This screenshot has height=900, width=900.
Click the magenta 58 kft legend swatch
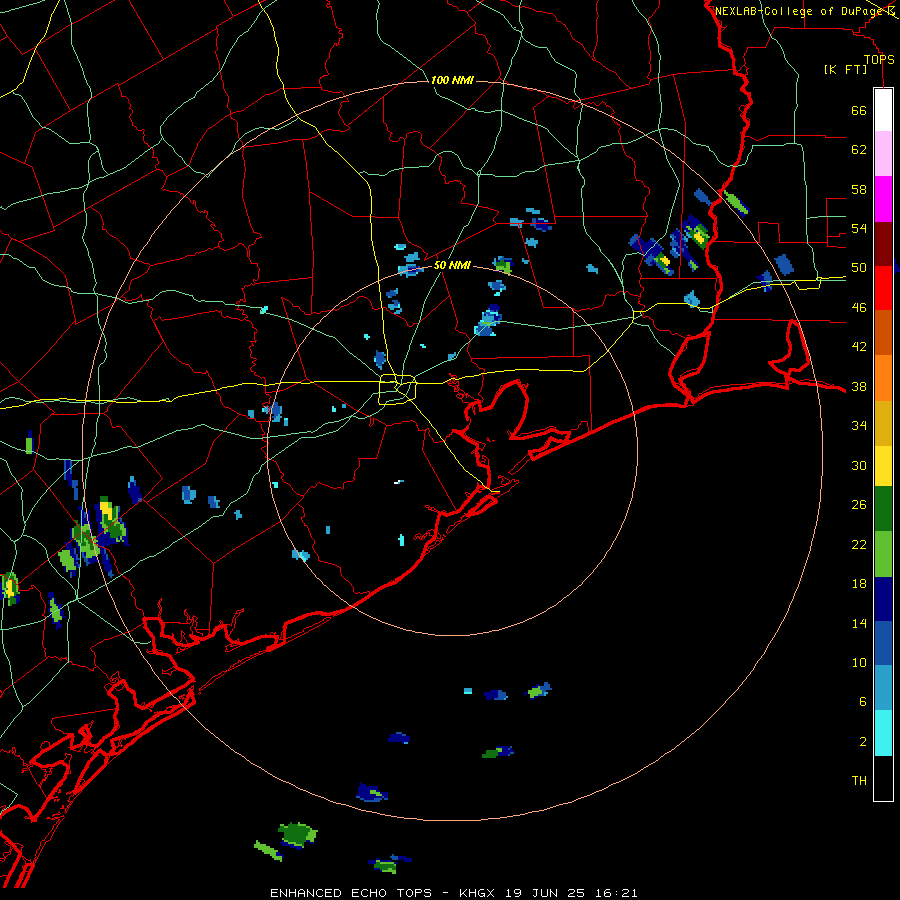tap(883, 199)
